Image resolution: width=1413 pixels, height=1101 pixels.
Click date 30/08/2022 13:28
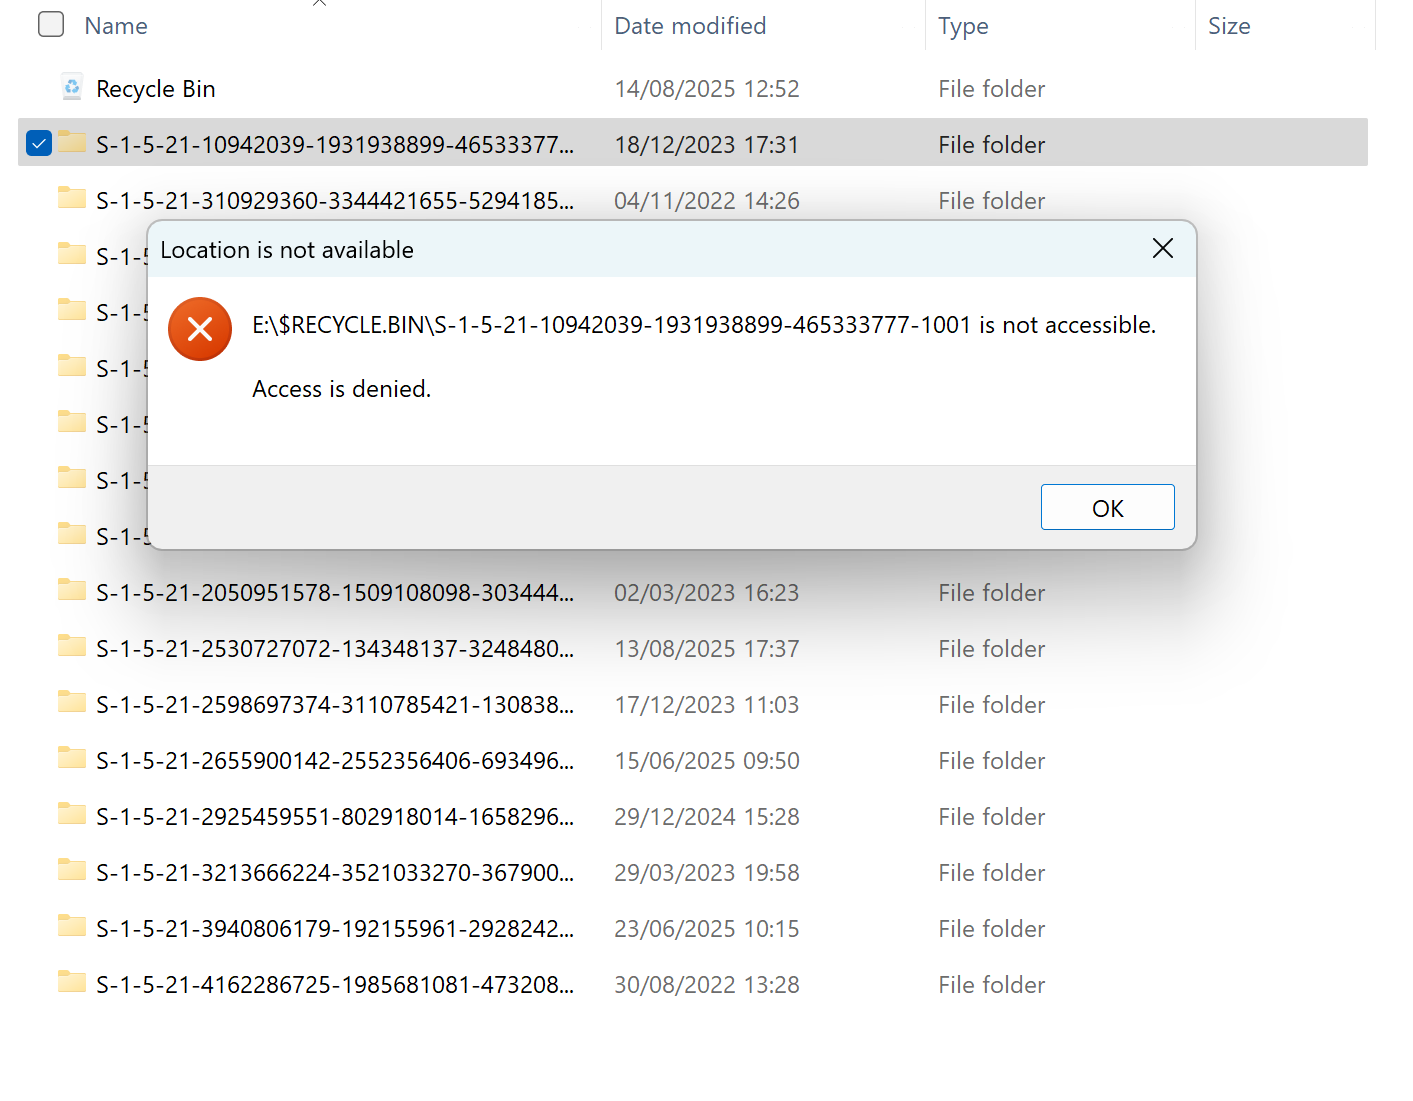707,985
